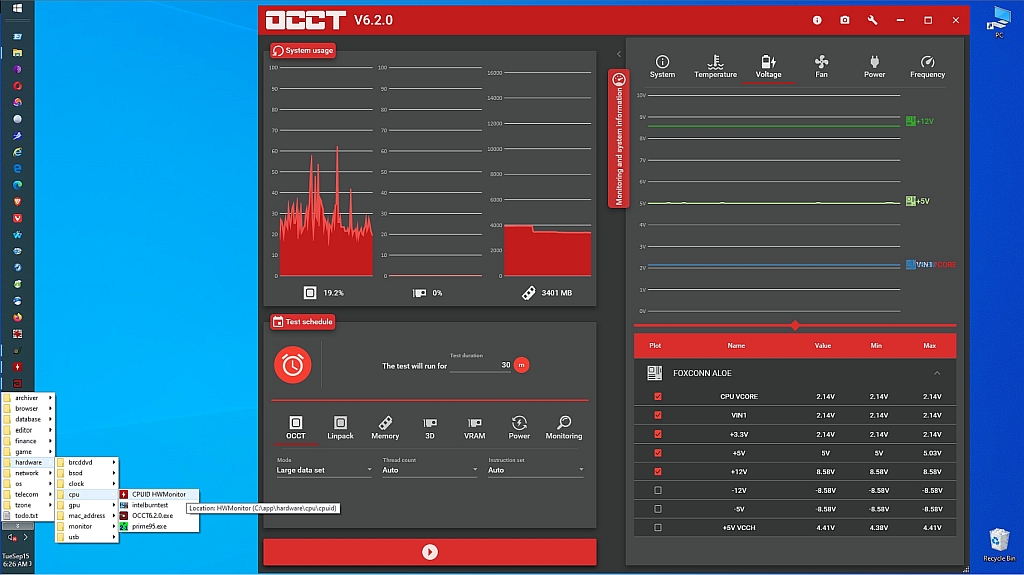Click the memory usage icon showing 3401 MB
The height and width of the screenshot is (575, 1024).
[528, 293]
